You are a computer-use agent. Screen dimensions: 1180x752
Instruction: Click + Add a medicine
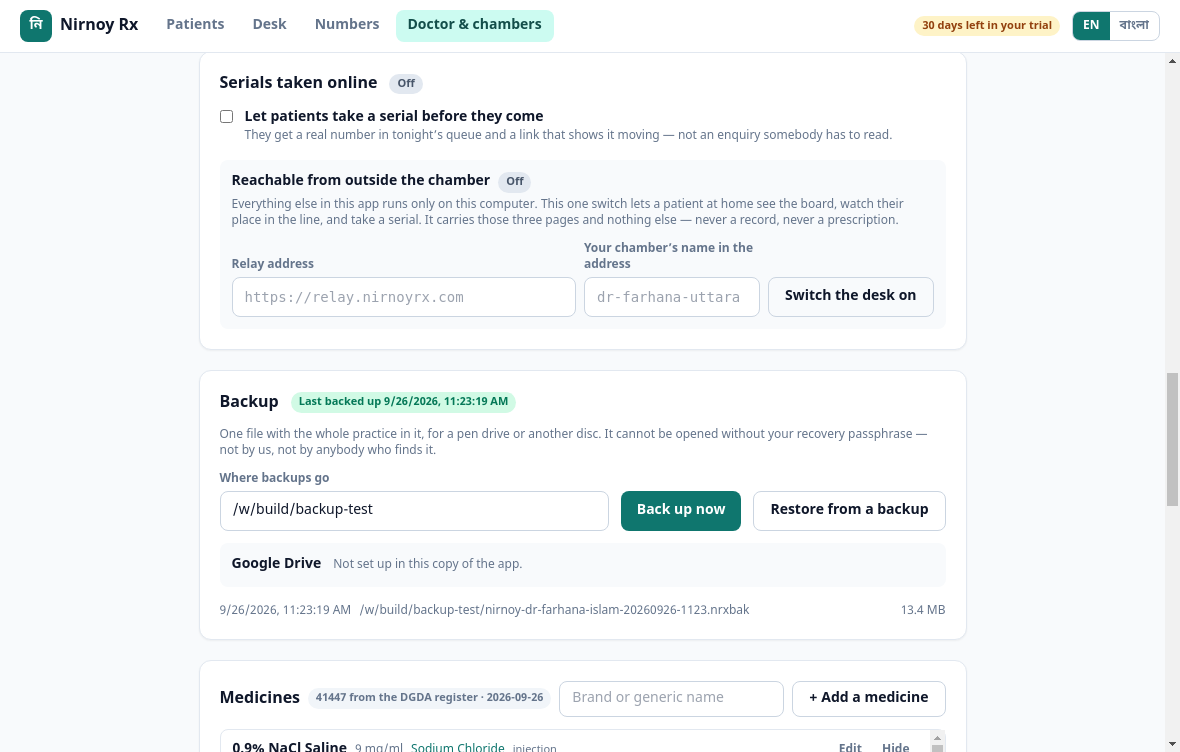[868, 699]
